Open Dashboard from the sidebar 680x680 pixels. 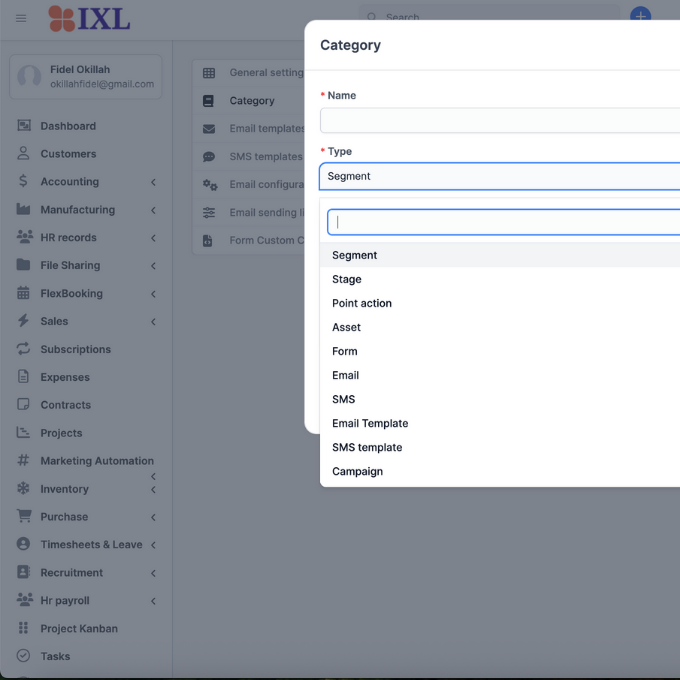68,126
